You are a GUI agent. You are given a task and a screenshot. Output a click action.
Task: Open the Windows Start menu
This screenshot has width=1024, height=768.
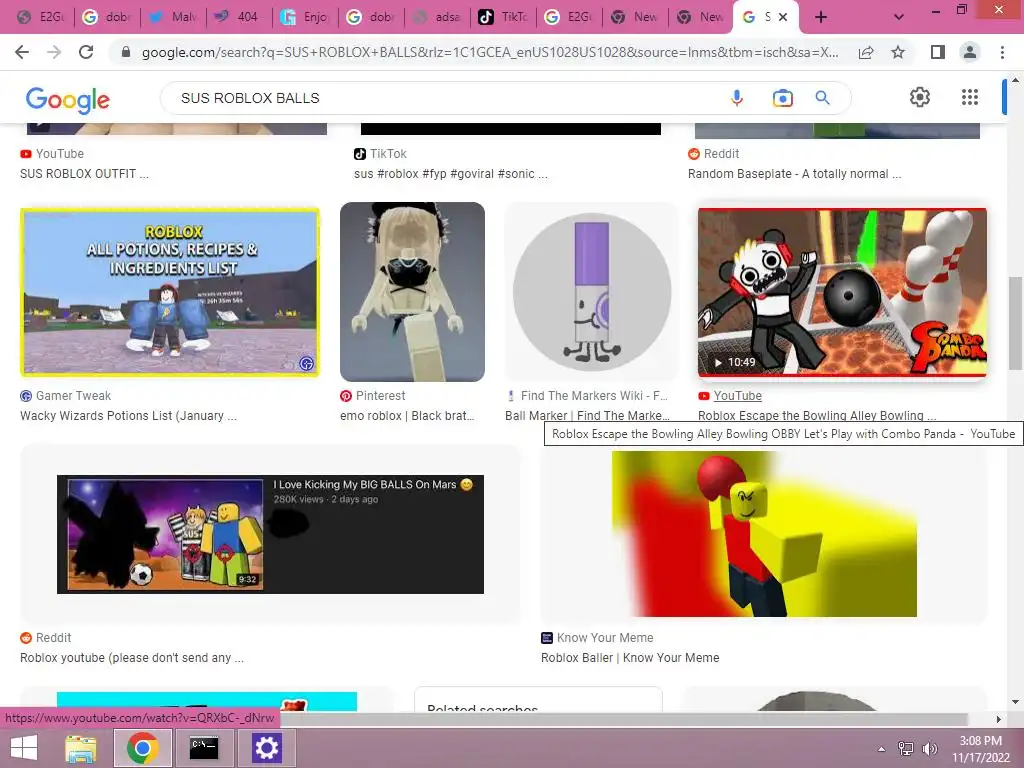coord(25,748)
